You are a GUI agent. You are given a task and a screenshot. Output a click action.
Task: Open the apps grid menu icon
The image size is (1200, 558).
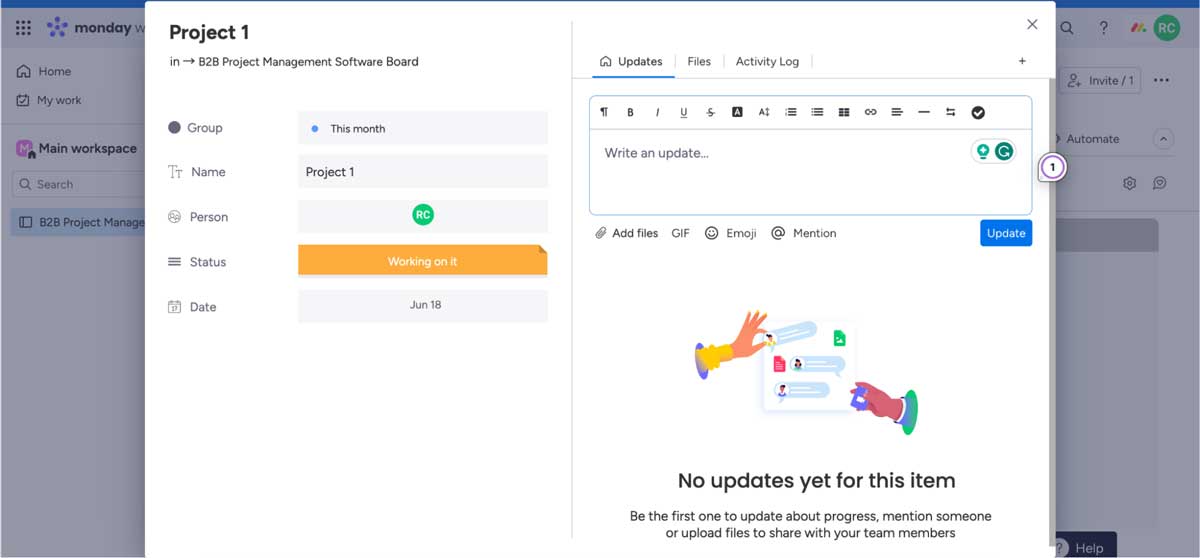[x=23, y=28]
